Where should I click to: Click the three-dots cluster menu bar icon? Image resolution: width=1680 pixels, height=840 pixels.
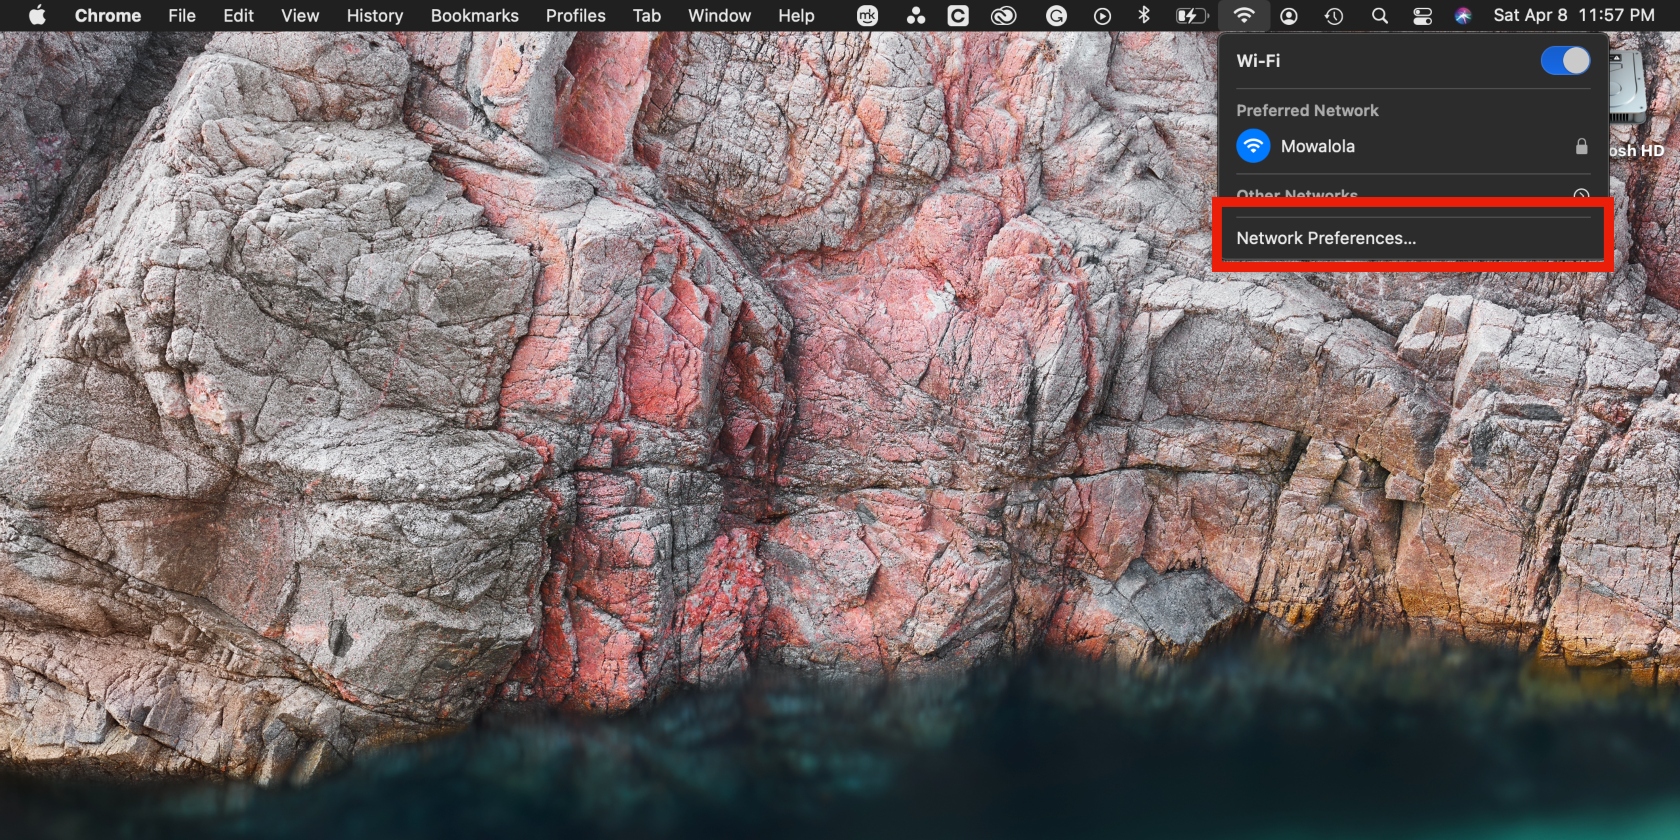915,15
